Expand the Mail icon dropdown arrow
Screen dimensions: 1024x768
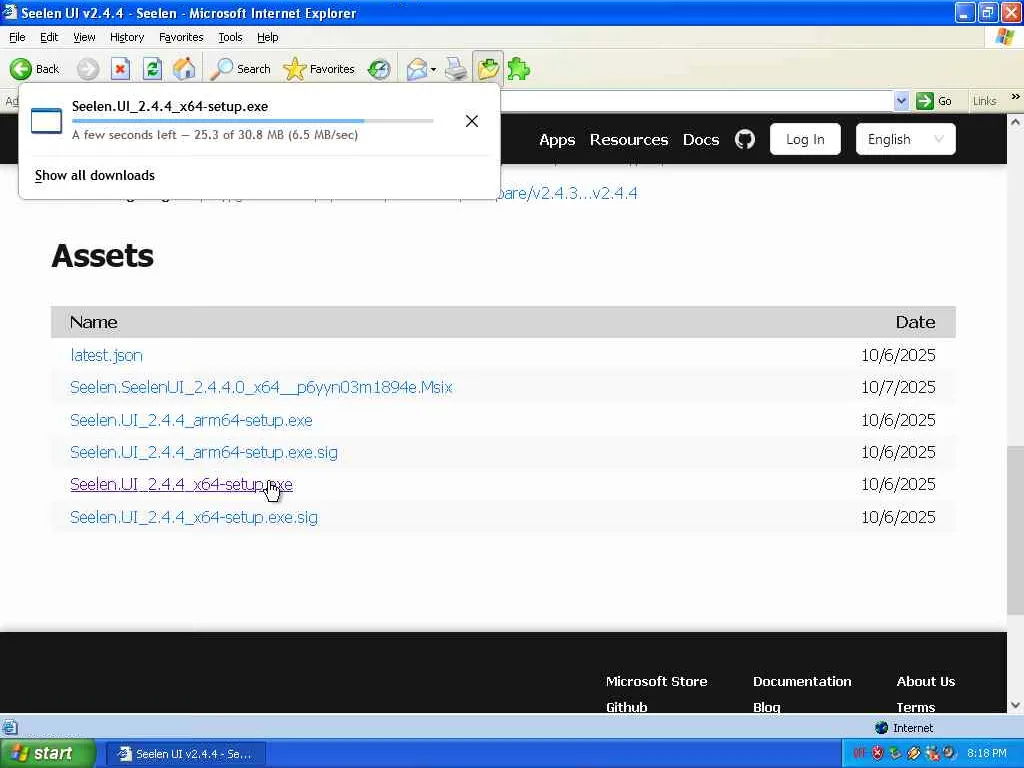coord(434,69)
